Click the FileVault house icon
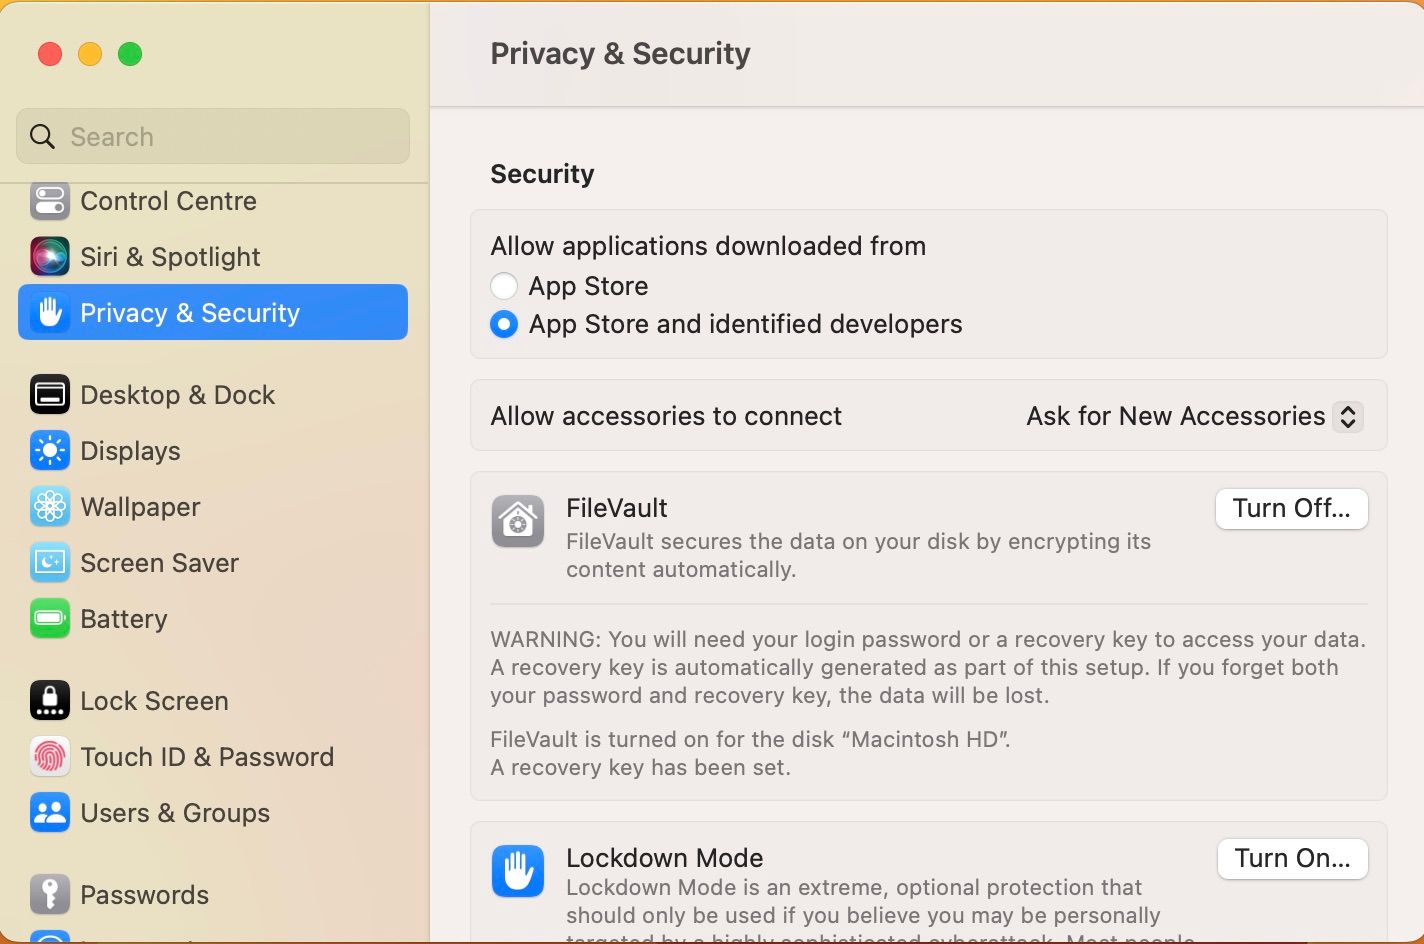 tap(518, 521)
